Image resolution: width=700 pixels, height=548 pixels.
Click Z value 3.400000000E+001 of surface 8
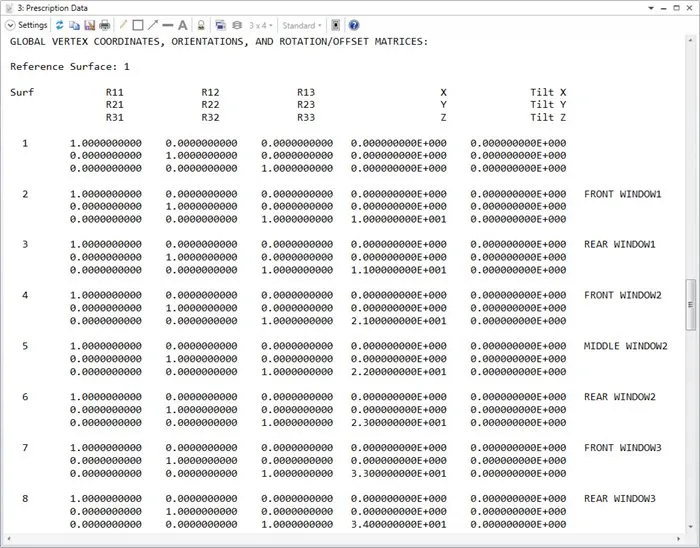(398, 524)
